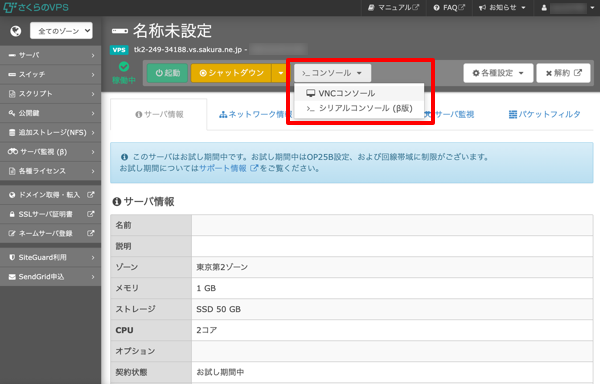The height and width of the screenshot is (384, 600).
Task: Open the マニュアル link in top bar
Action: (x=393, y=8)
